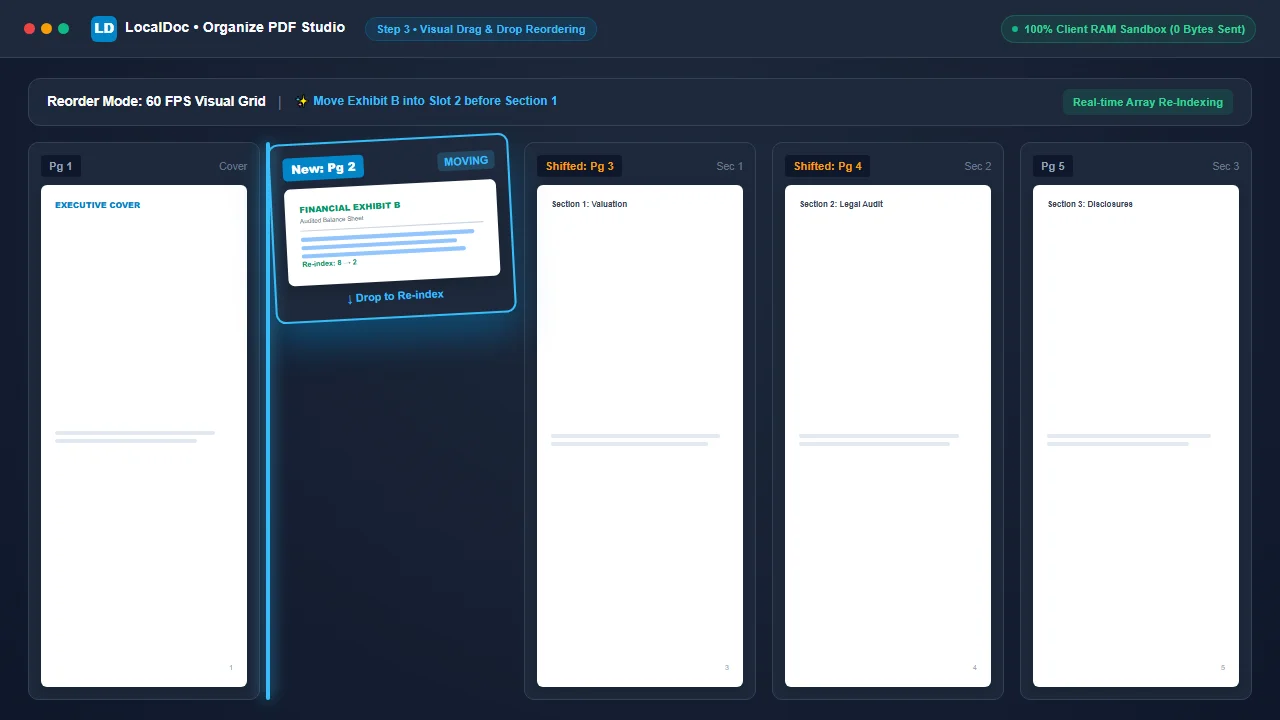Click the Re-index: 8 → 2 text
The image size is (1280, 720).
[x=329, y=262]
